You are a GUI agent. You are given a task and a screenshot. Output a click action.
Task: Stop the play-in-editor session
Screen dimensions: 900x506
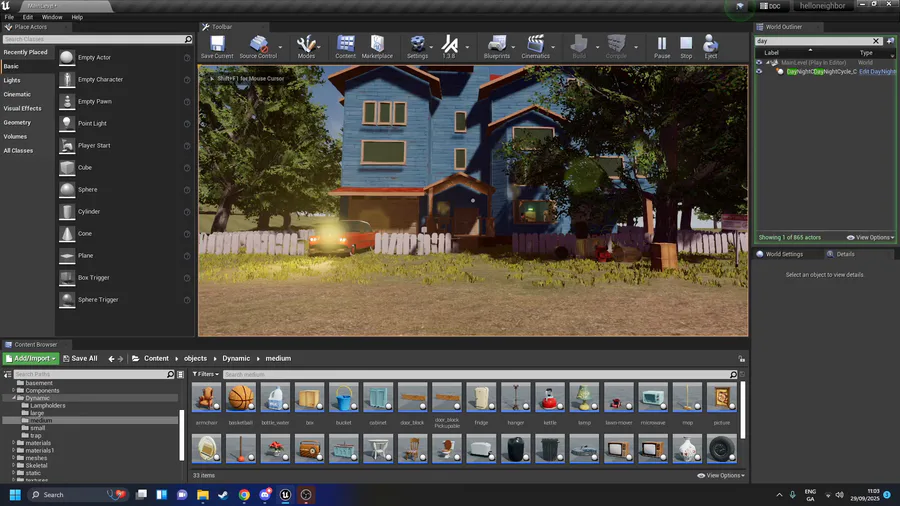tap(686, 47)
